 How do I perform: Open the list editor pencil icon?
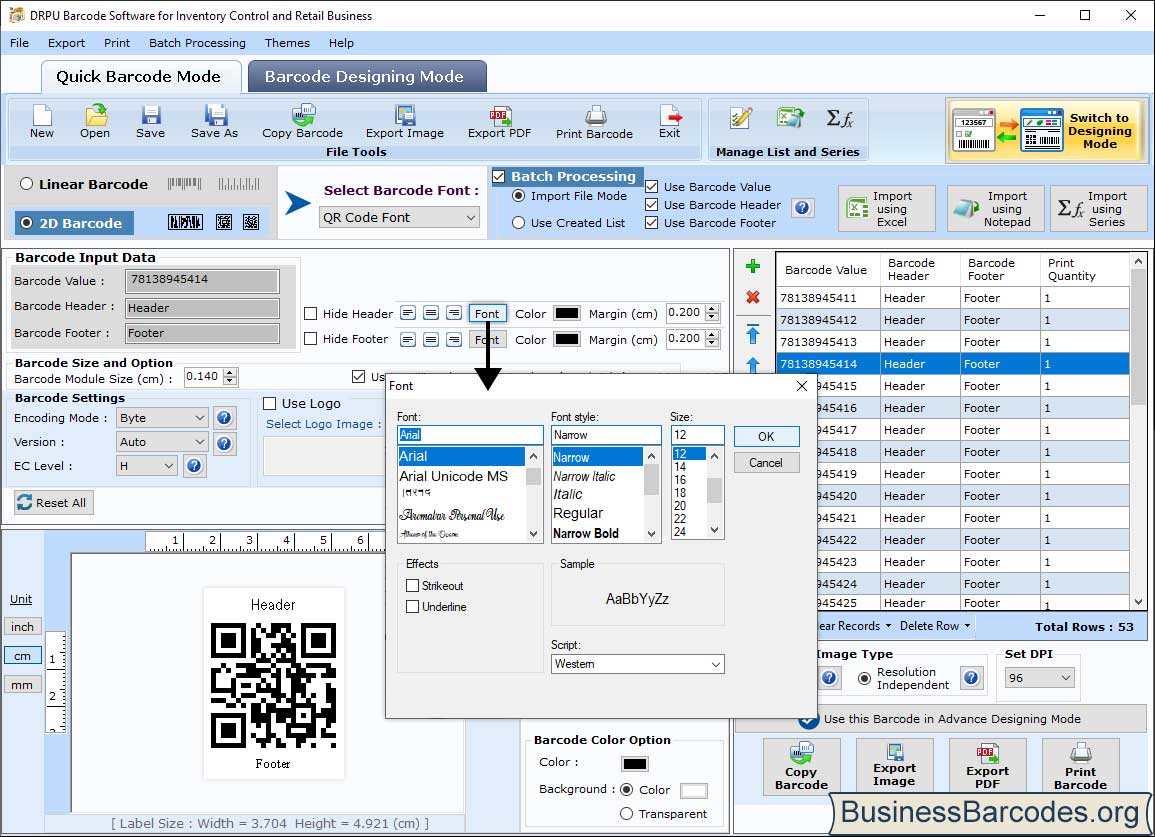[740, 118]
